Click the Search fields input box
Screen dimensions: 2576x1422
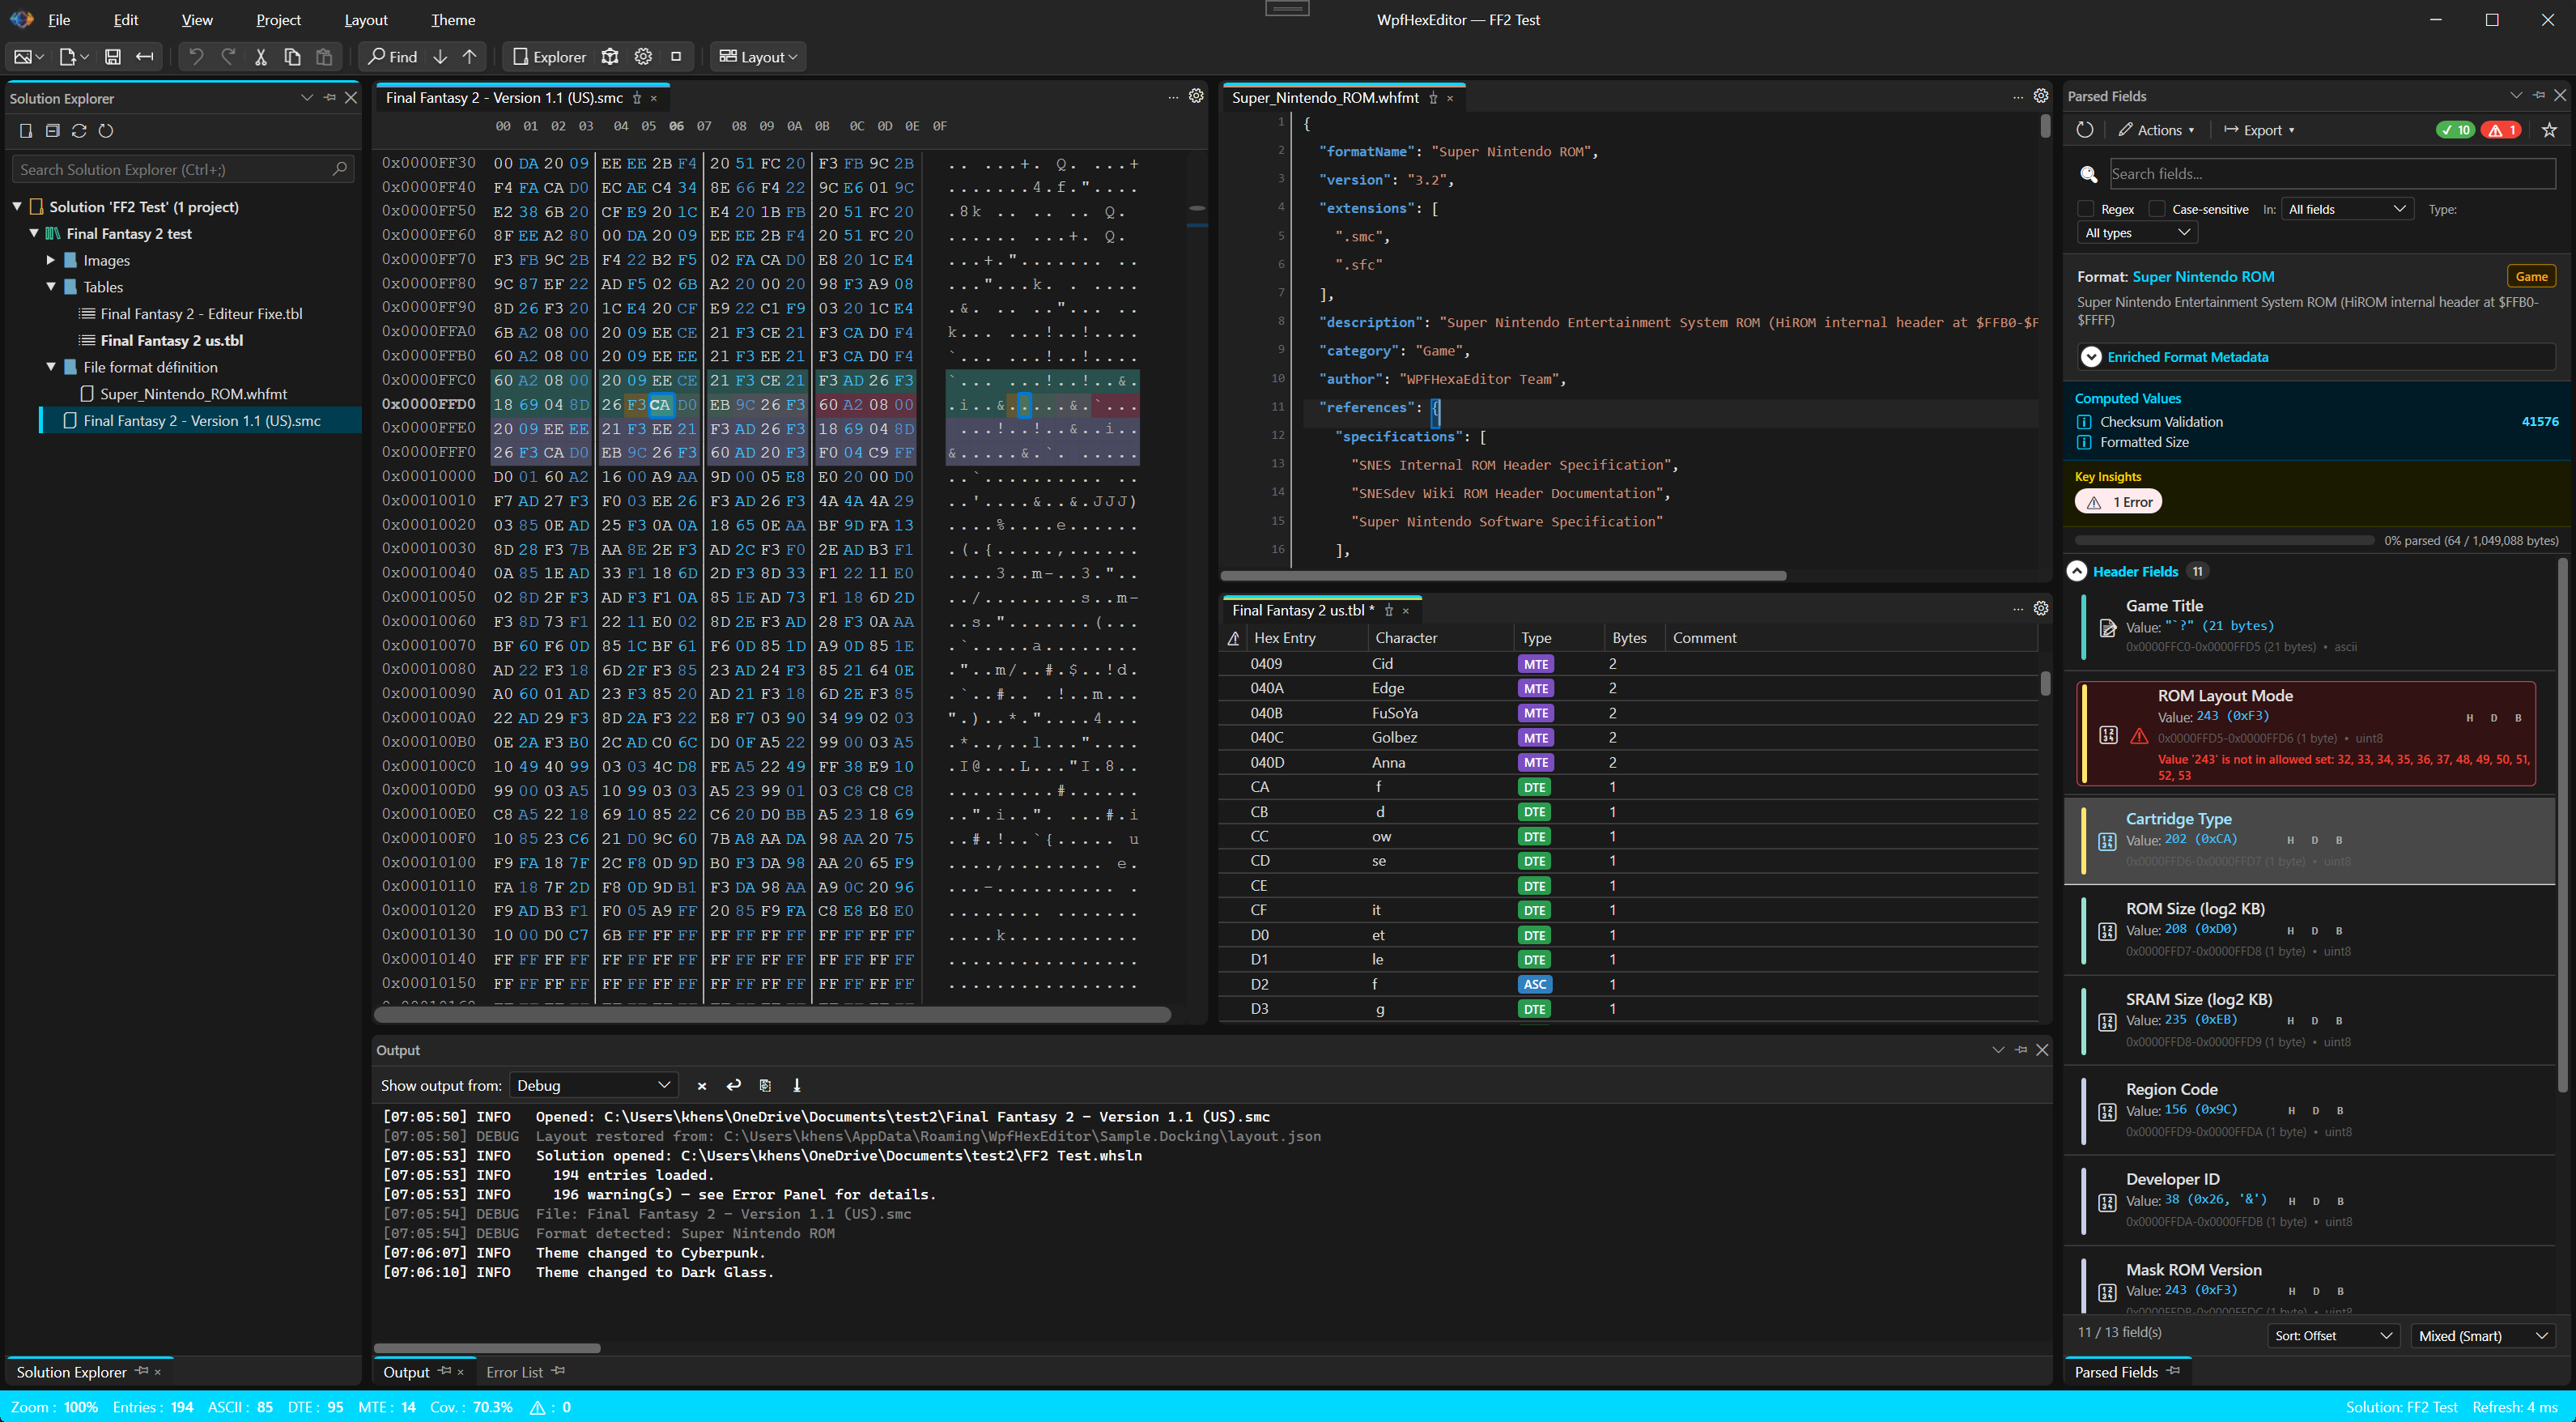pos(2332,174)
